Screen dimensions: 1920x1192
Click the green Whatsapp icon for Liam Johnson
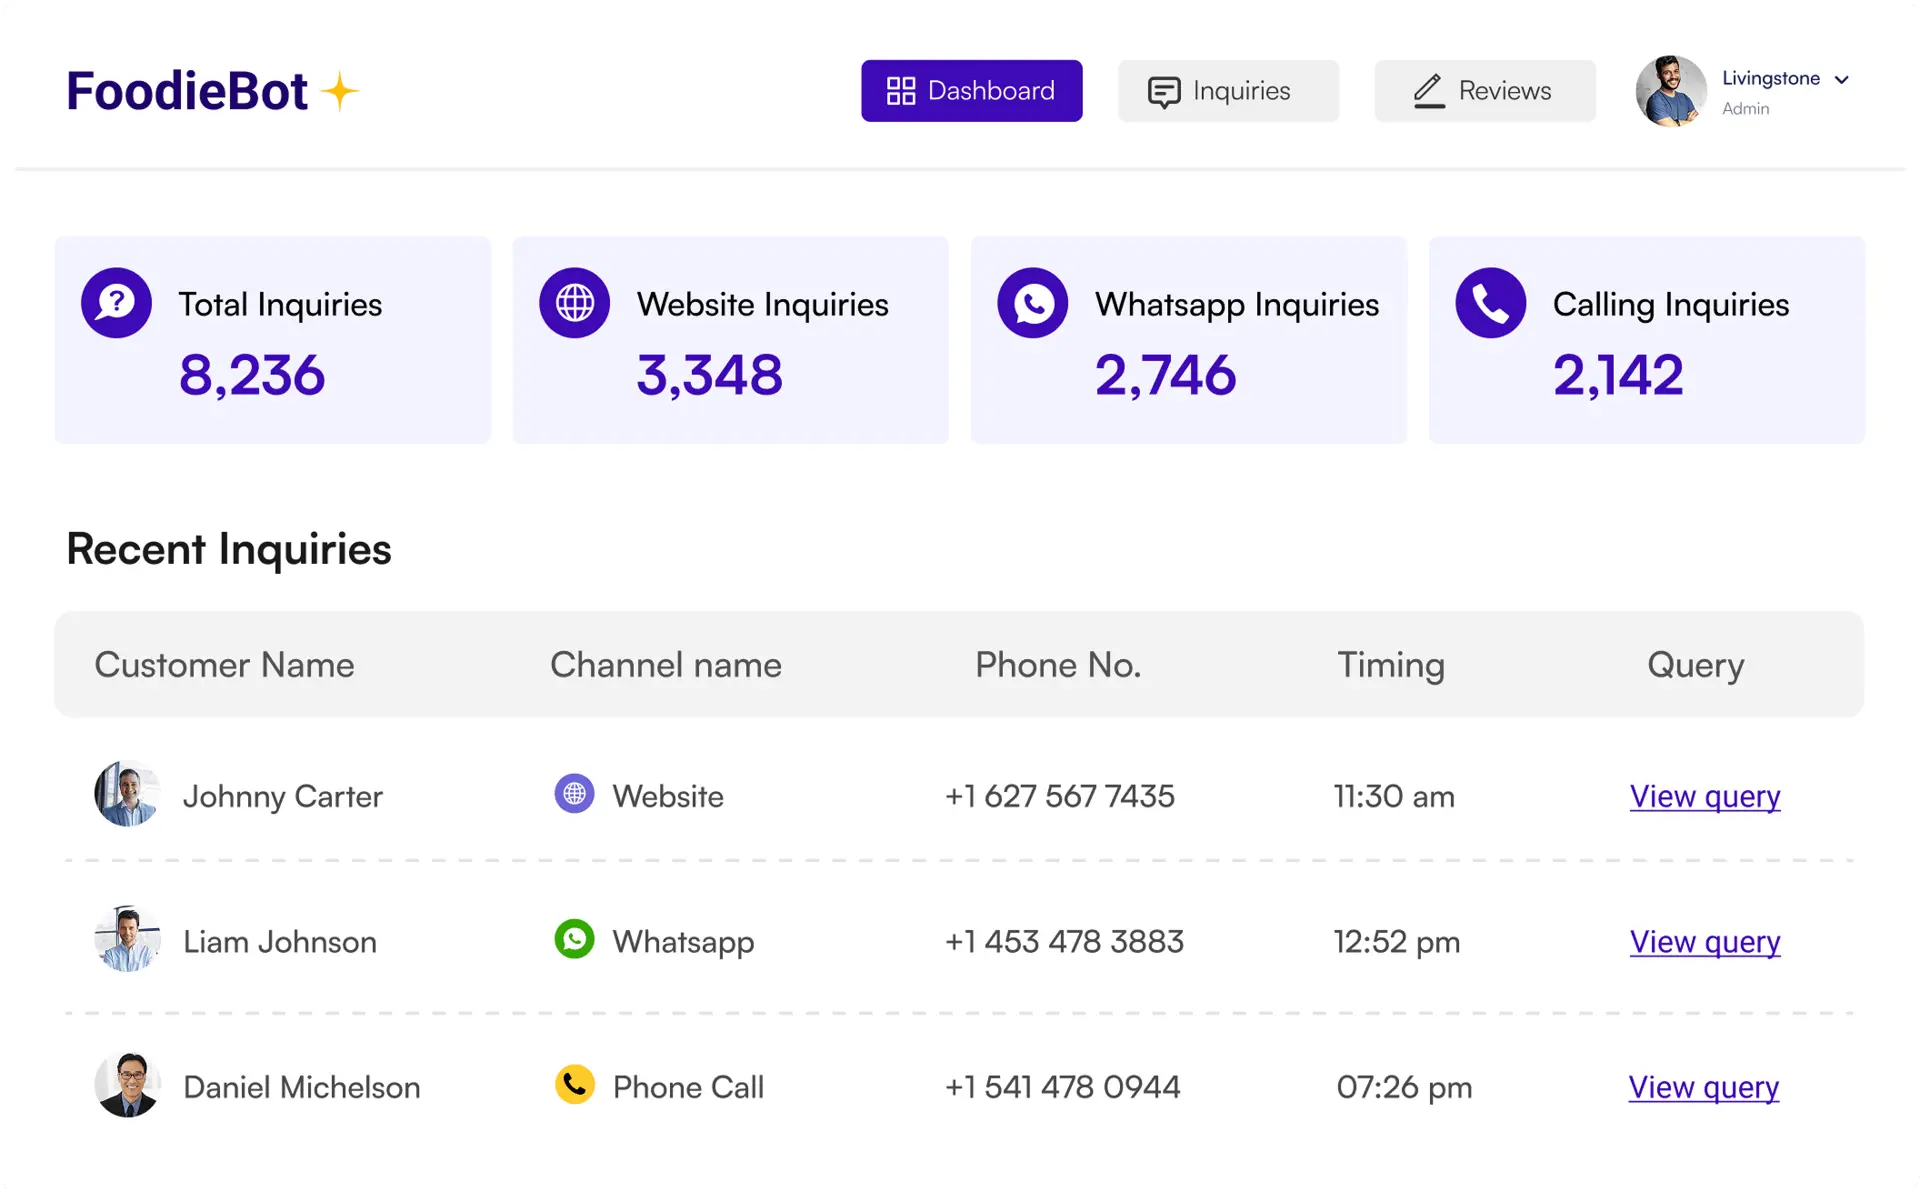point(574,939)
